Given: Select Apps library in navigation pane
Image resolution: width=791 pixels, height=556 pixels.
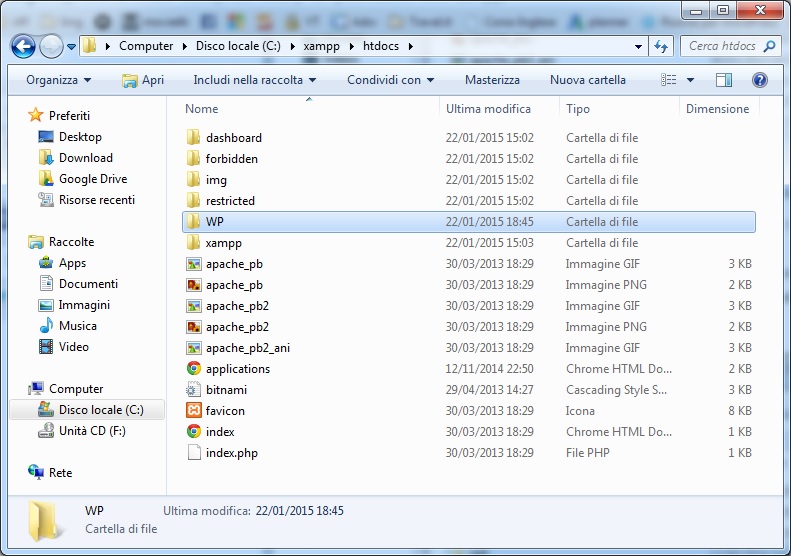Looking at the screenshot, I should (x=62, y=263).
